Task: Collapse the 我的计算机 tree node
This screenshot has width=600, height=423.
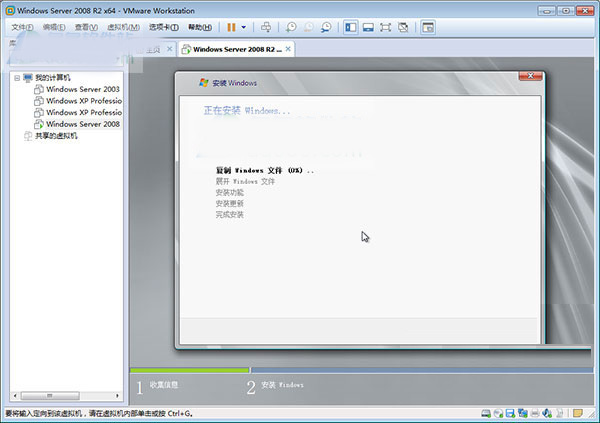Action: [16, 77]
